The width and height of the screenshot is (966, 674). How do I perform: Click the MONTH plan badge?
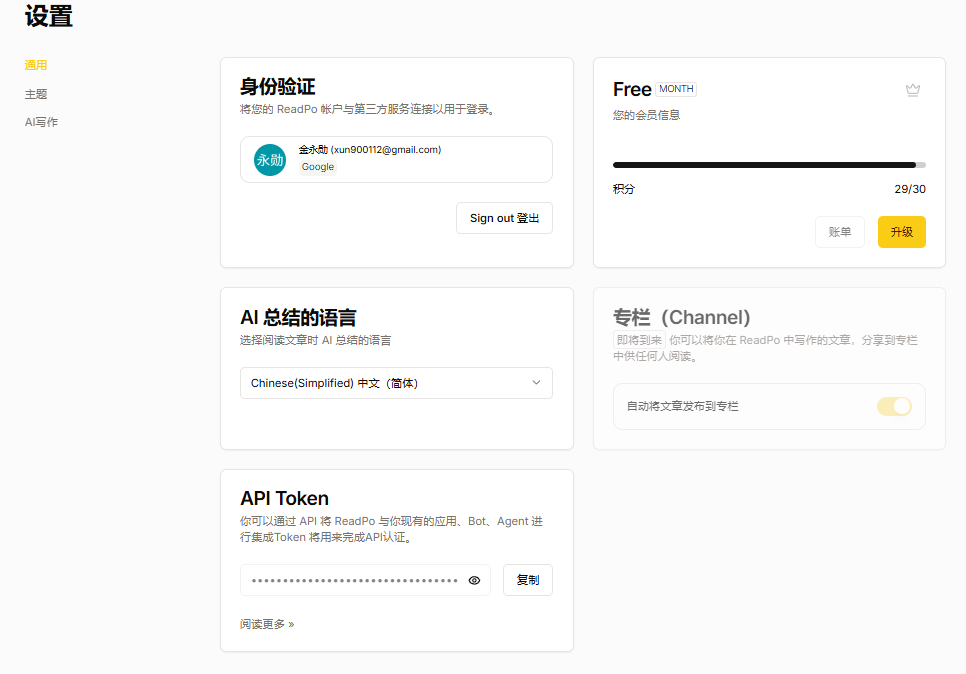click(x=676, y=89)
